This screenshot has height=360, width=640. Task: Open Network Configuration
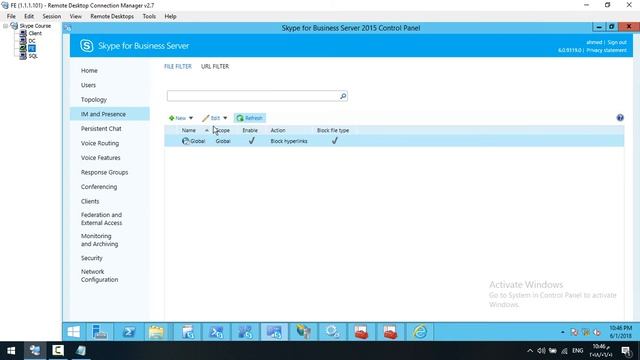coord(99,276)
